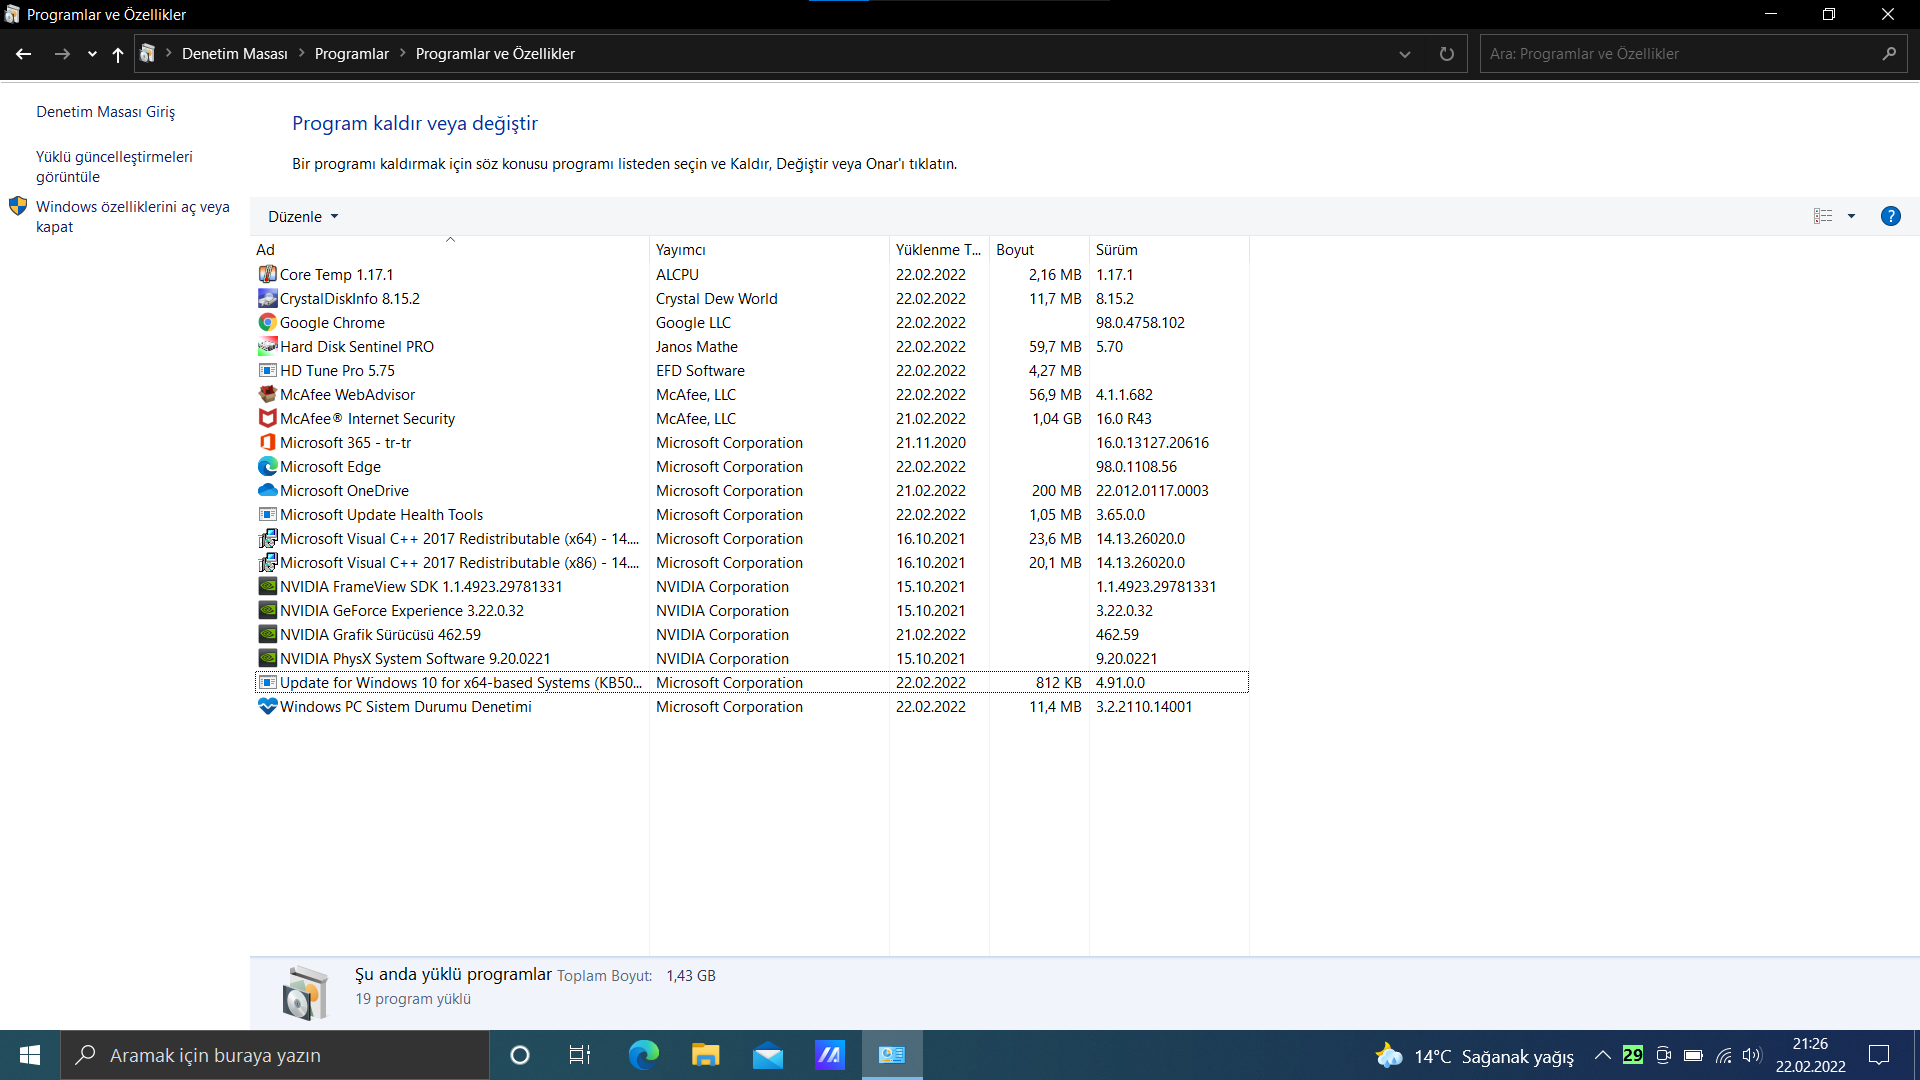Select NVIDIA Grafik Sürücüsü 462.59 entry

pyautogui.click(x=751, y=635)
